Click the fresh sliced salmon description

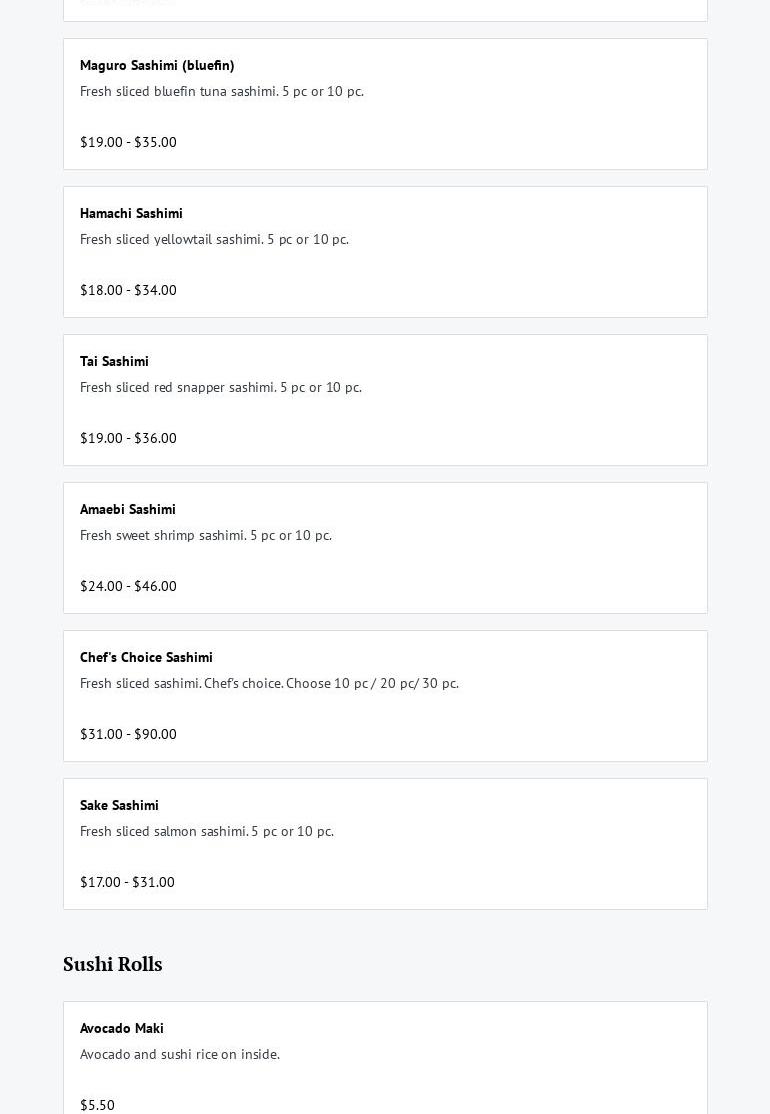(x=207, y=832)
